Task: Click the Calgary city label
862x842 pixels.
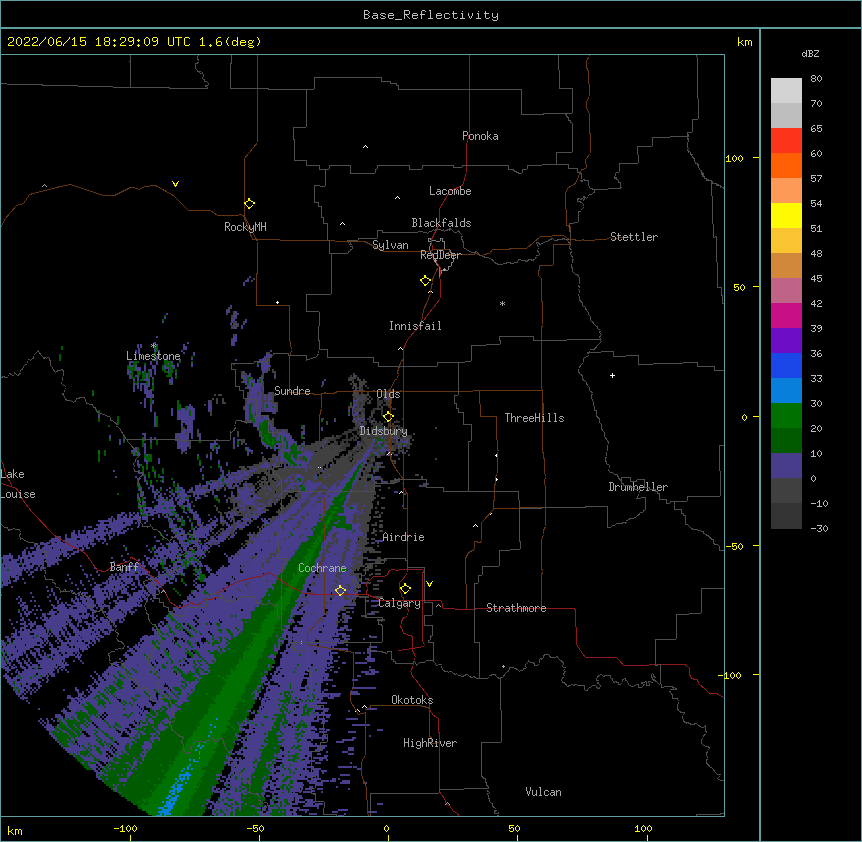Action: [399, 603]
